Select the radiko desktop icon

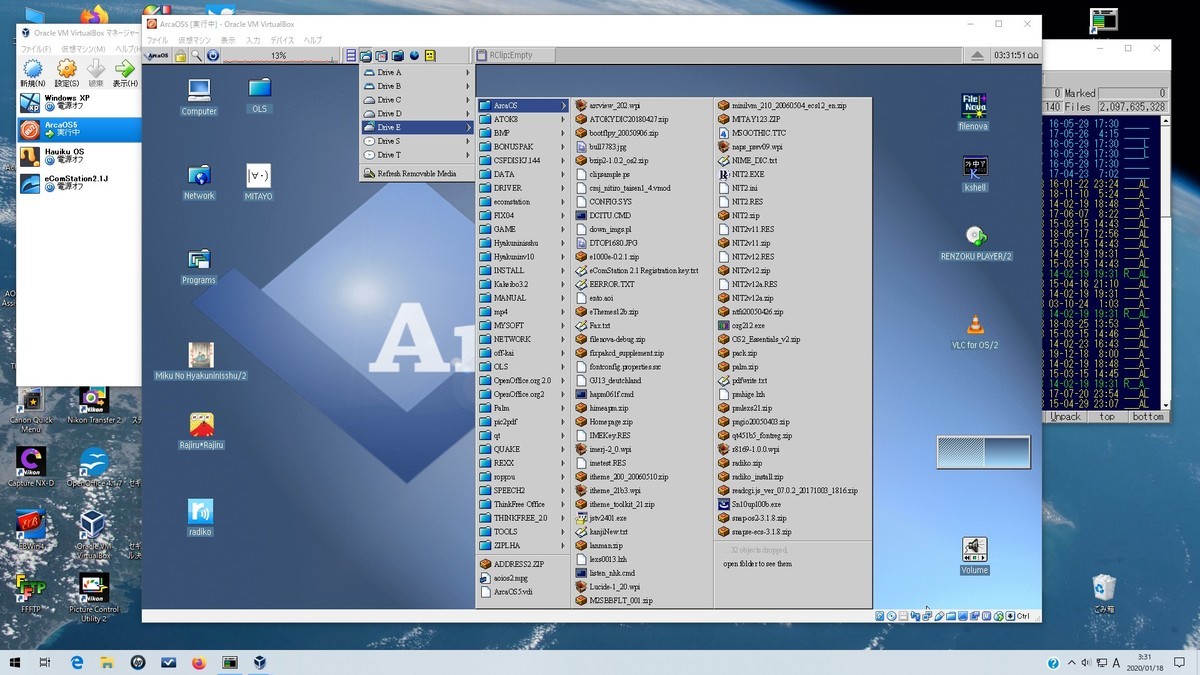[x=201, y=517]
